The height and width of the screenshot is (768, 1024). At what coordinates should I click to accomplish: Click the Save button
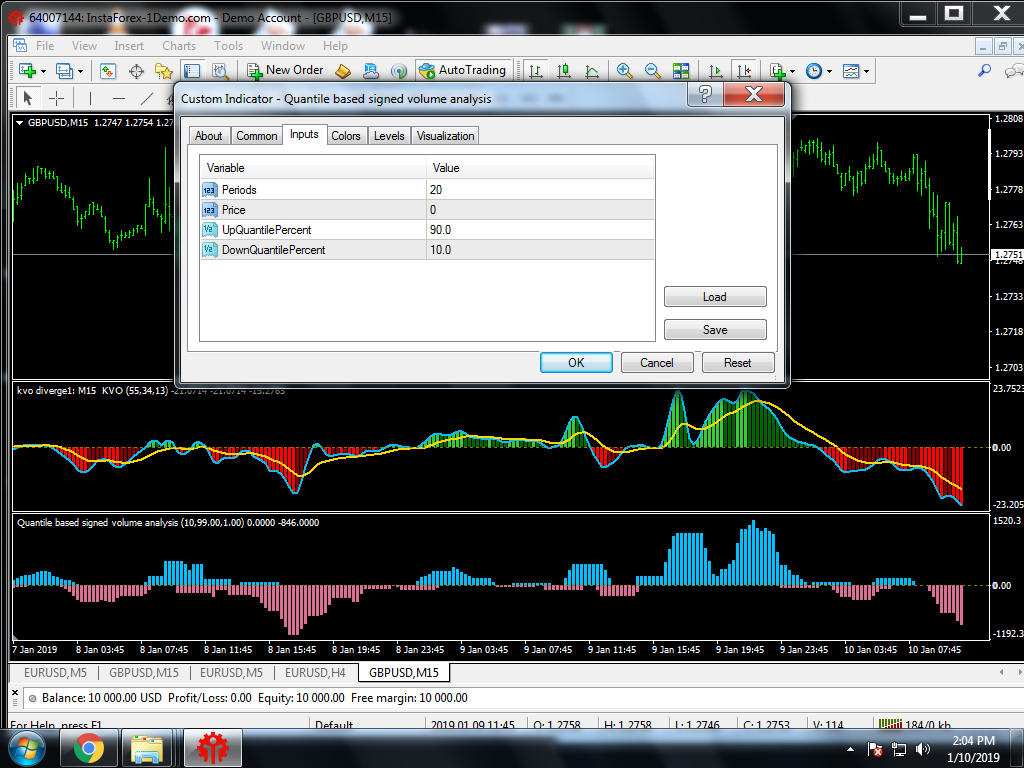coord(715,329)
